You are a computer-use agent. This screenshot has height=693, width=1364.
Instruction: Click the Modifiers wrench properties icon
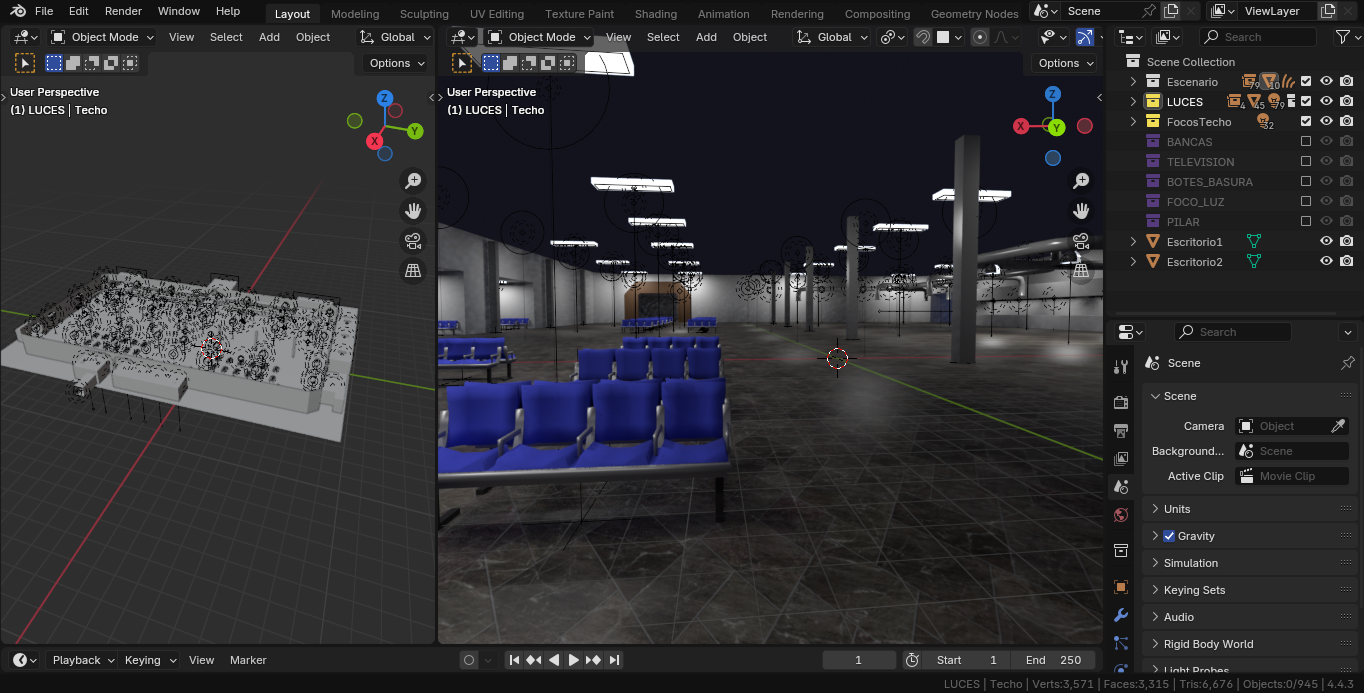coord(1121,615)
